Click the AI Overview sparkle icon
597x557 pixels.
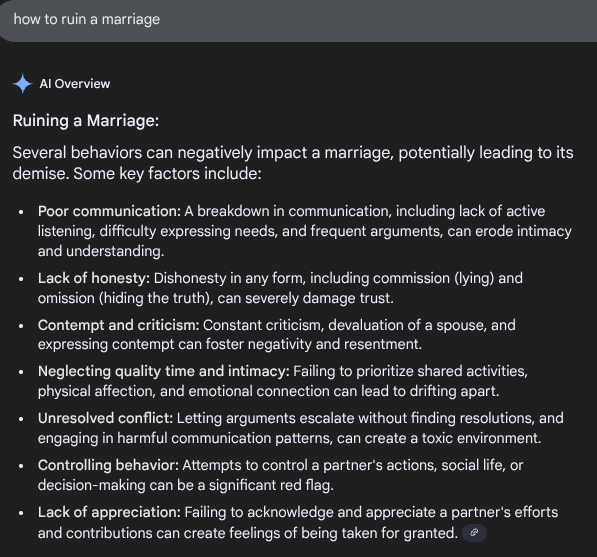[x=22, y=83]
